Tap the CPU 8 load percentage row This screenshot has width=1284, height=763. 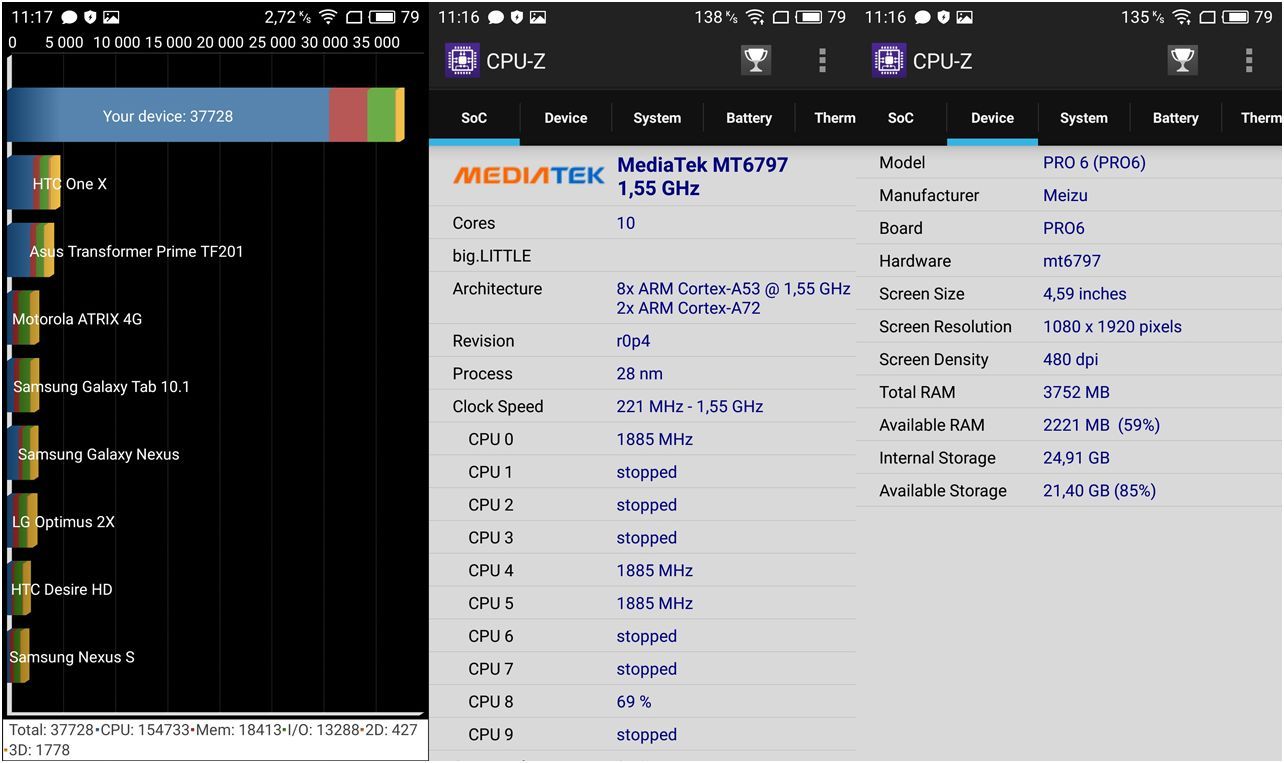[x=634, y=701]
